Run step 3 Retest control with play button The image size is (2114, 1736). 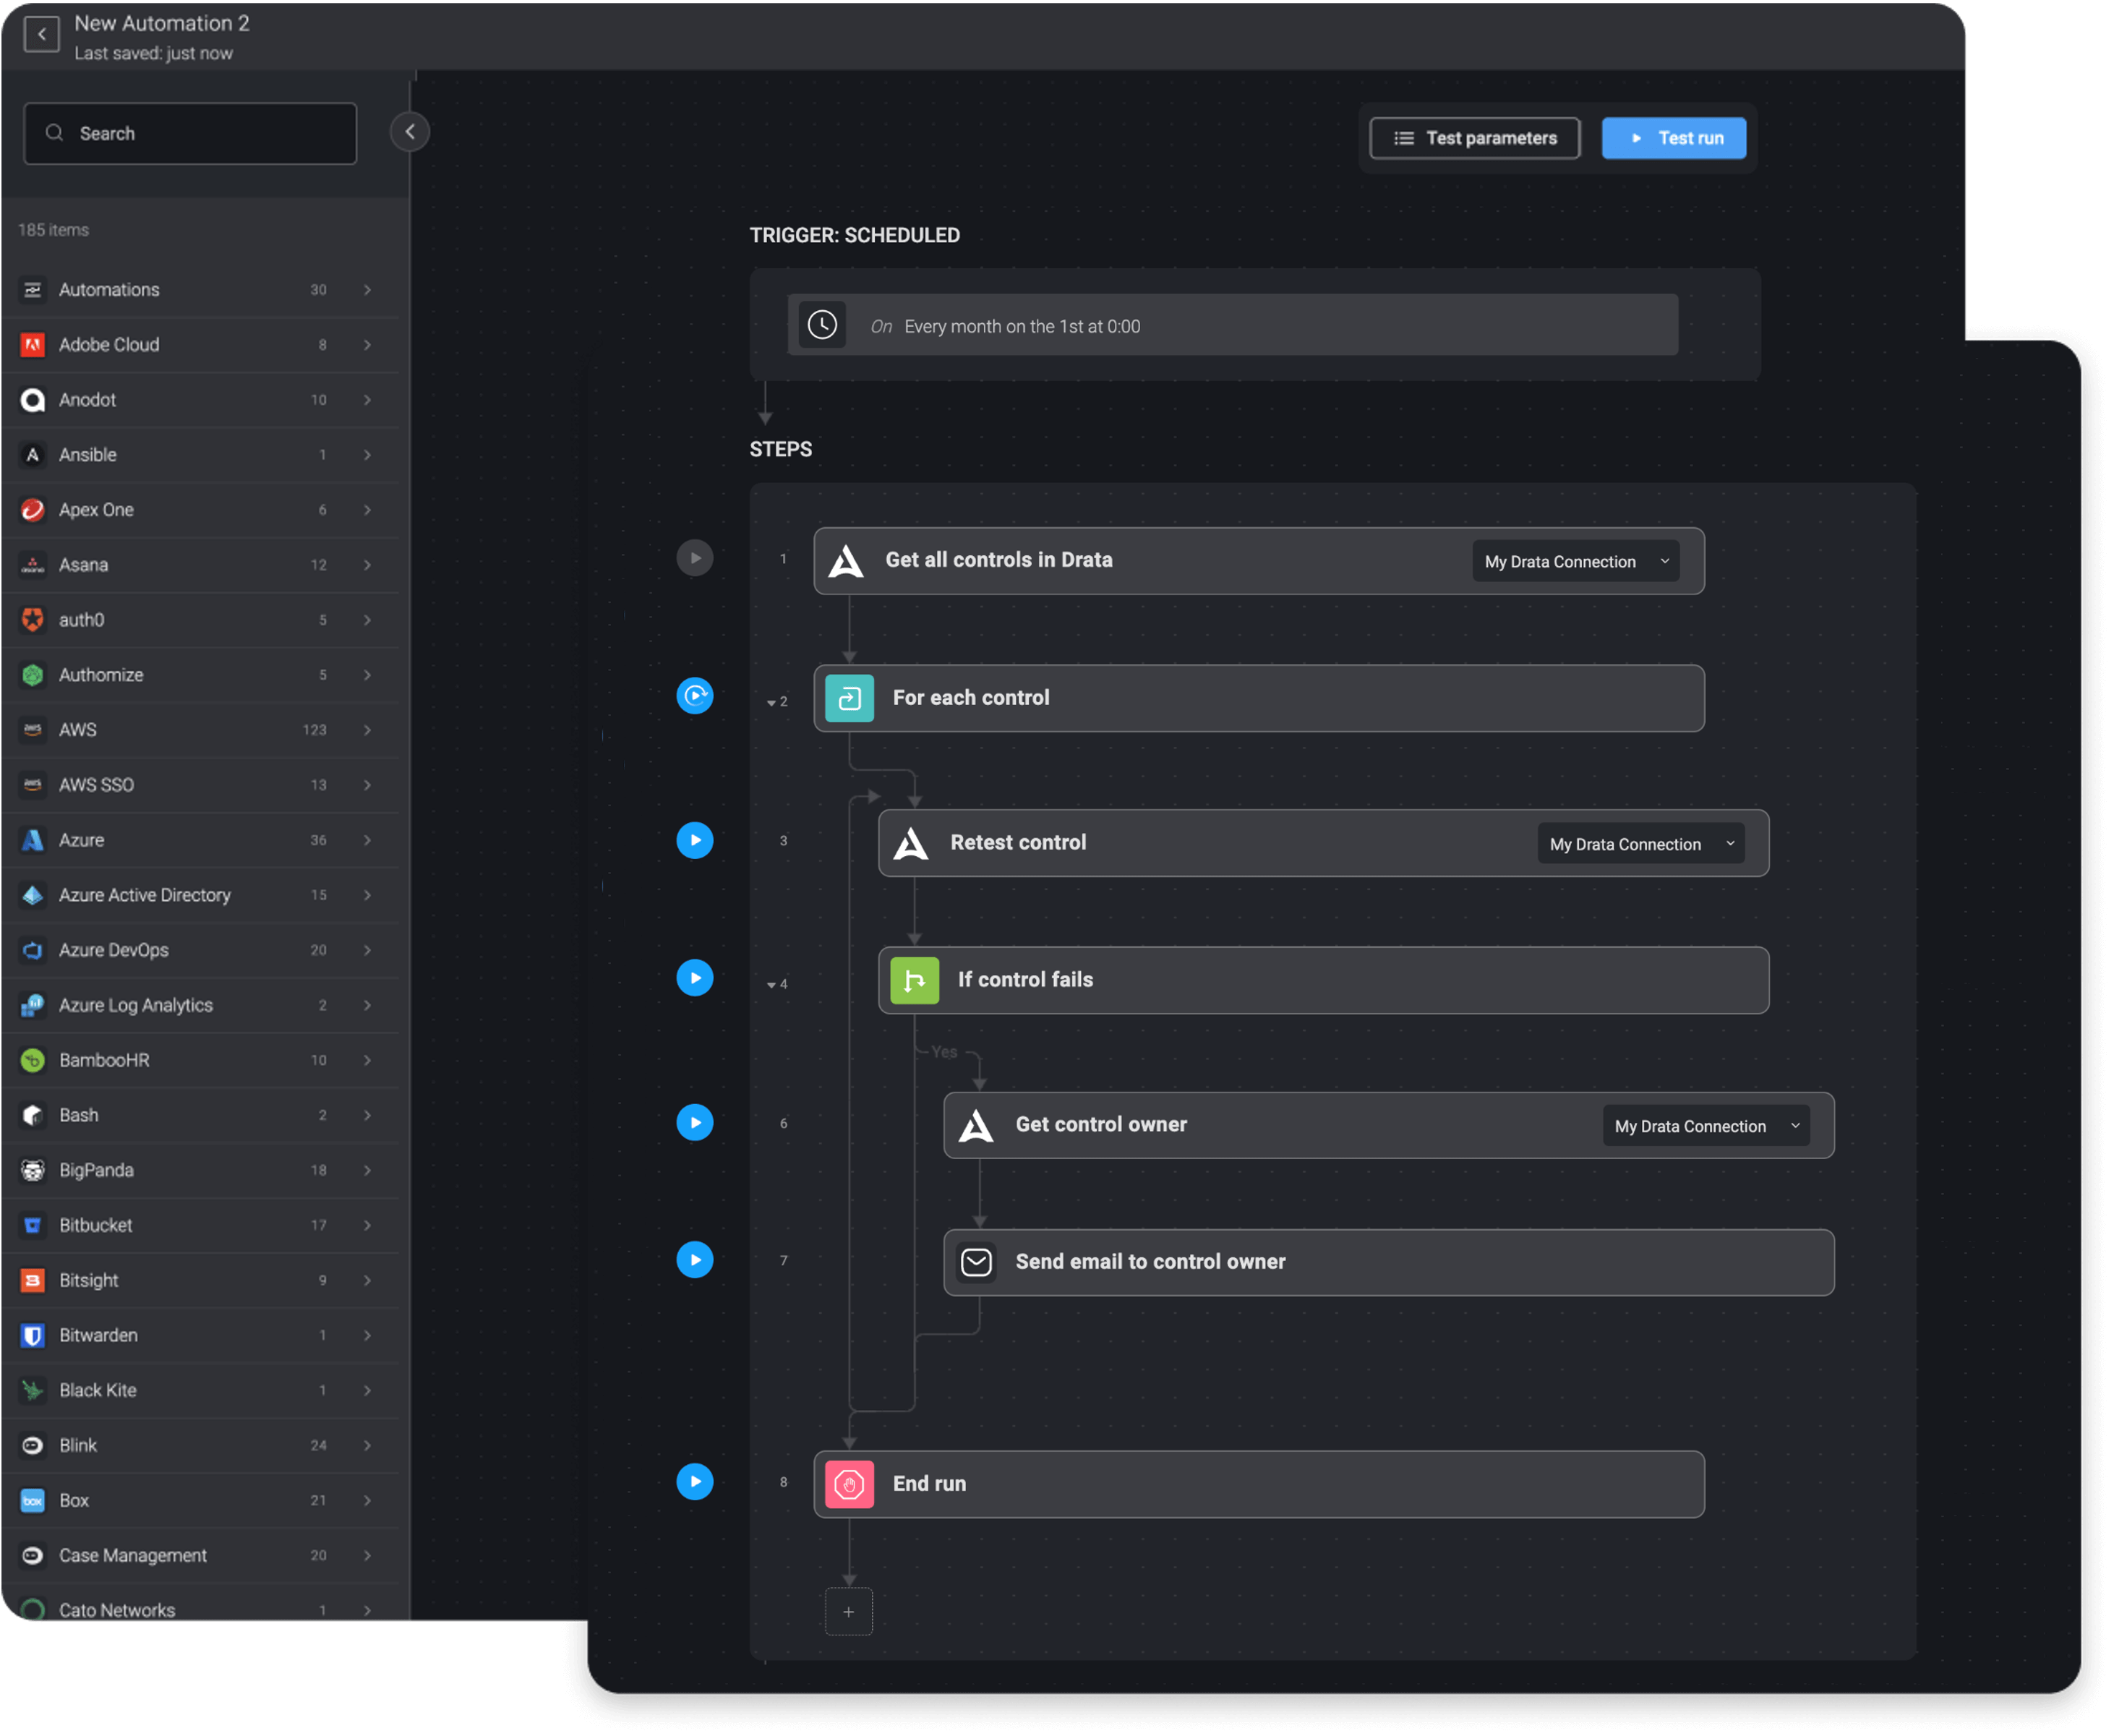[695, 840]
